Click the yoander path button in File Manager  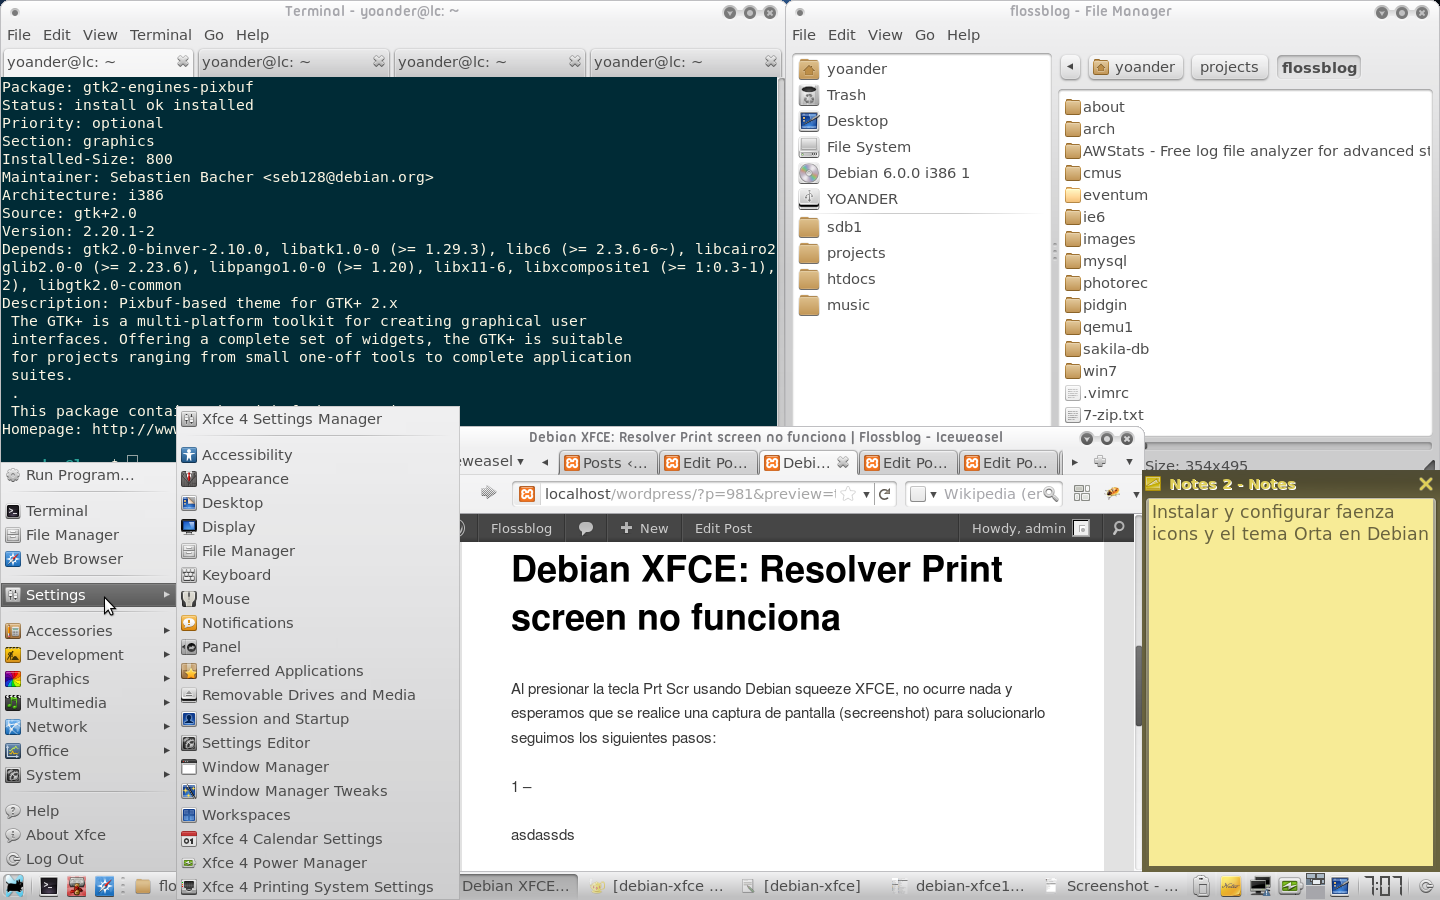(x=1135, y=67)
